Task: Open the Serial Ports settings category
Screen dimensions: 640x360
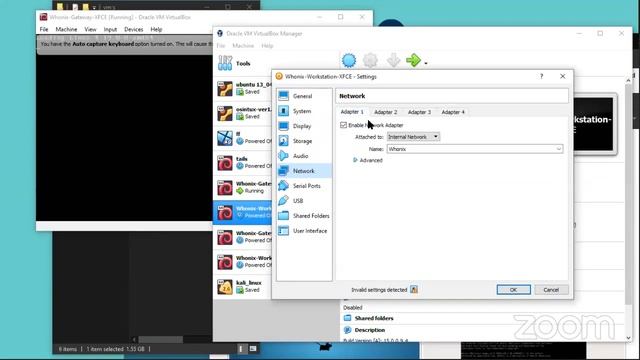Action: click(x=304, y=186)
